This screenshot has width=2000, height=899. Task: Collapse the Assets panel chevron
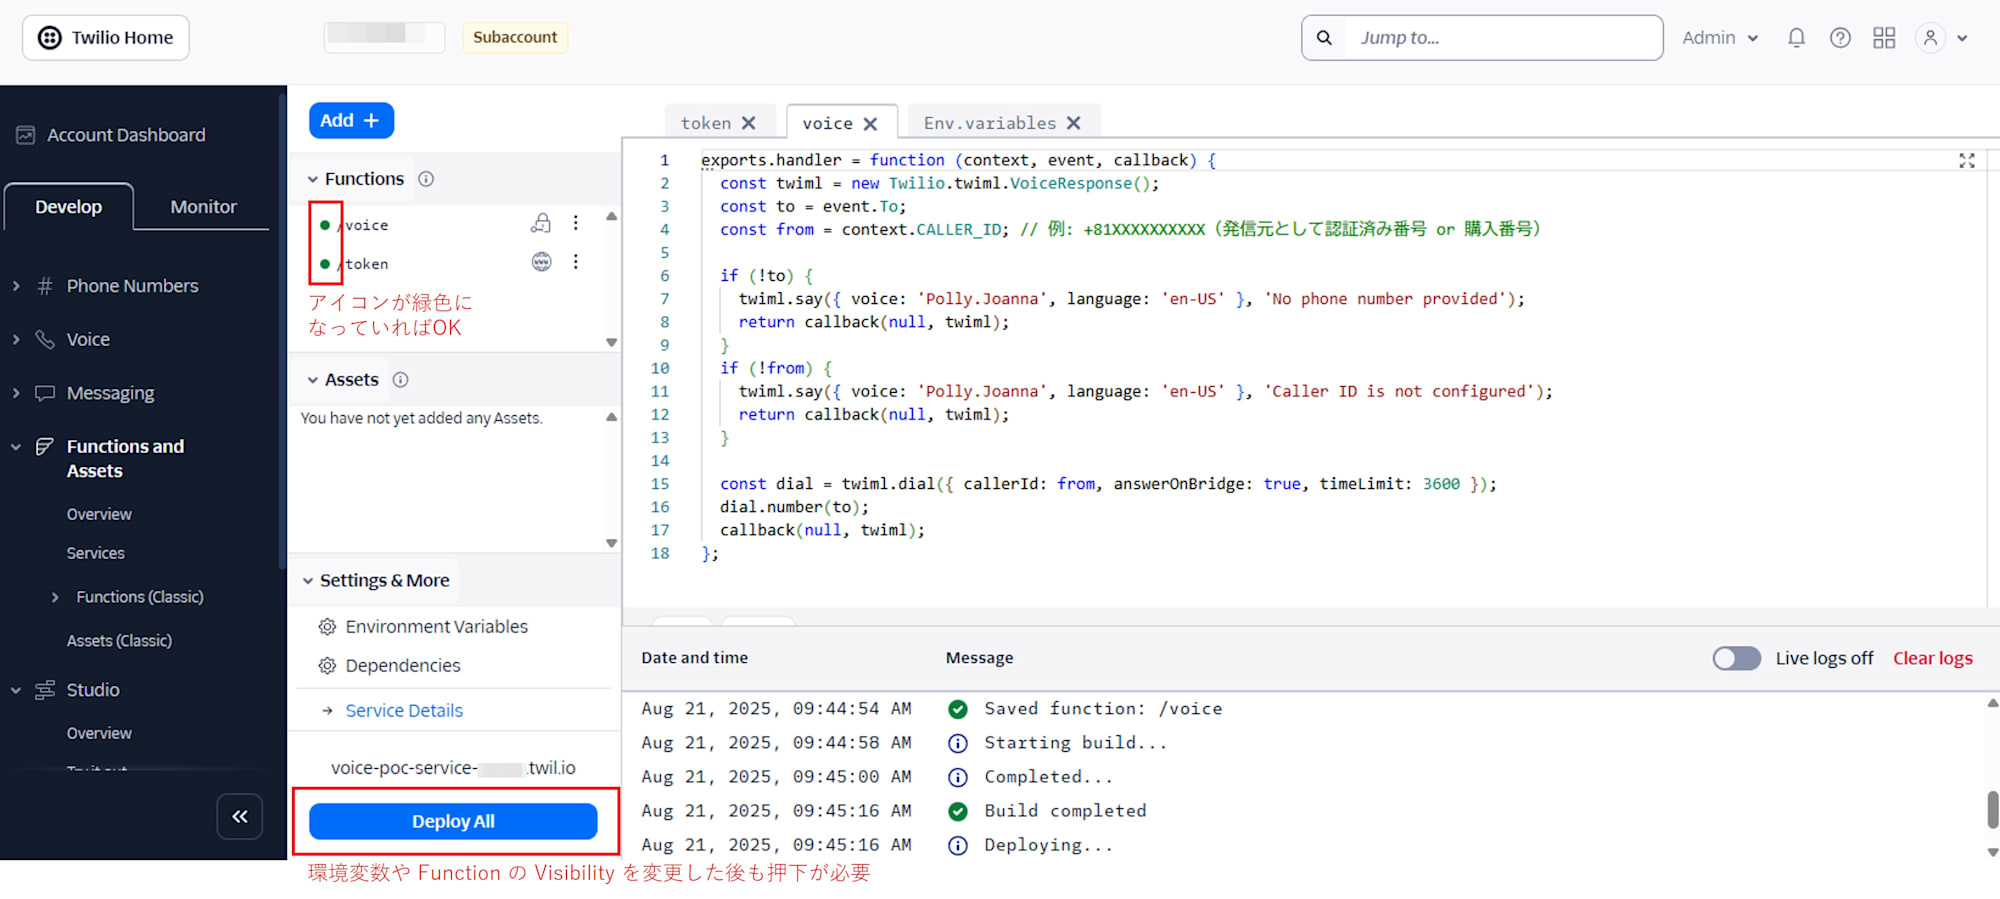(313, 380)
